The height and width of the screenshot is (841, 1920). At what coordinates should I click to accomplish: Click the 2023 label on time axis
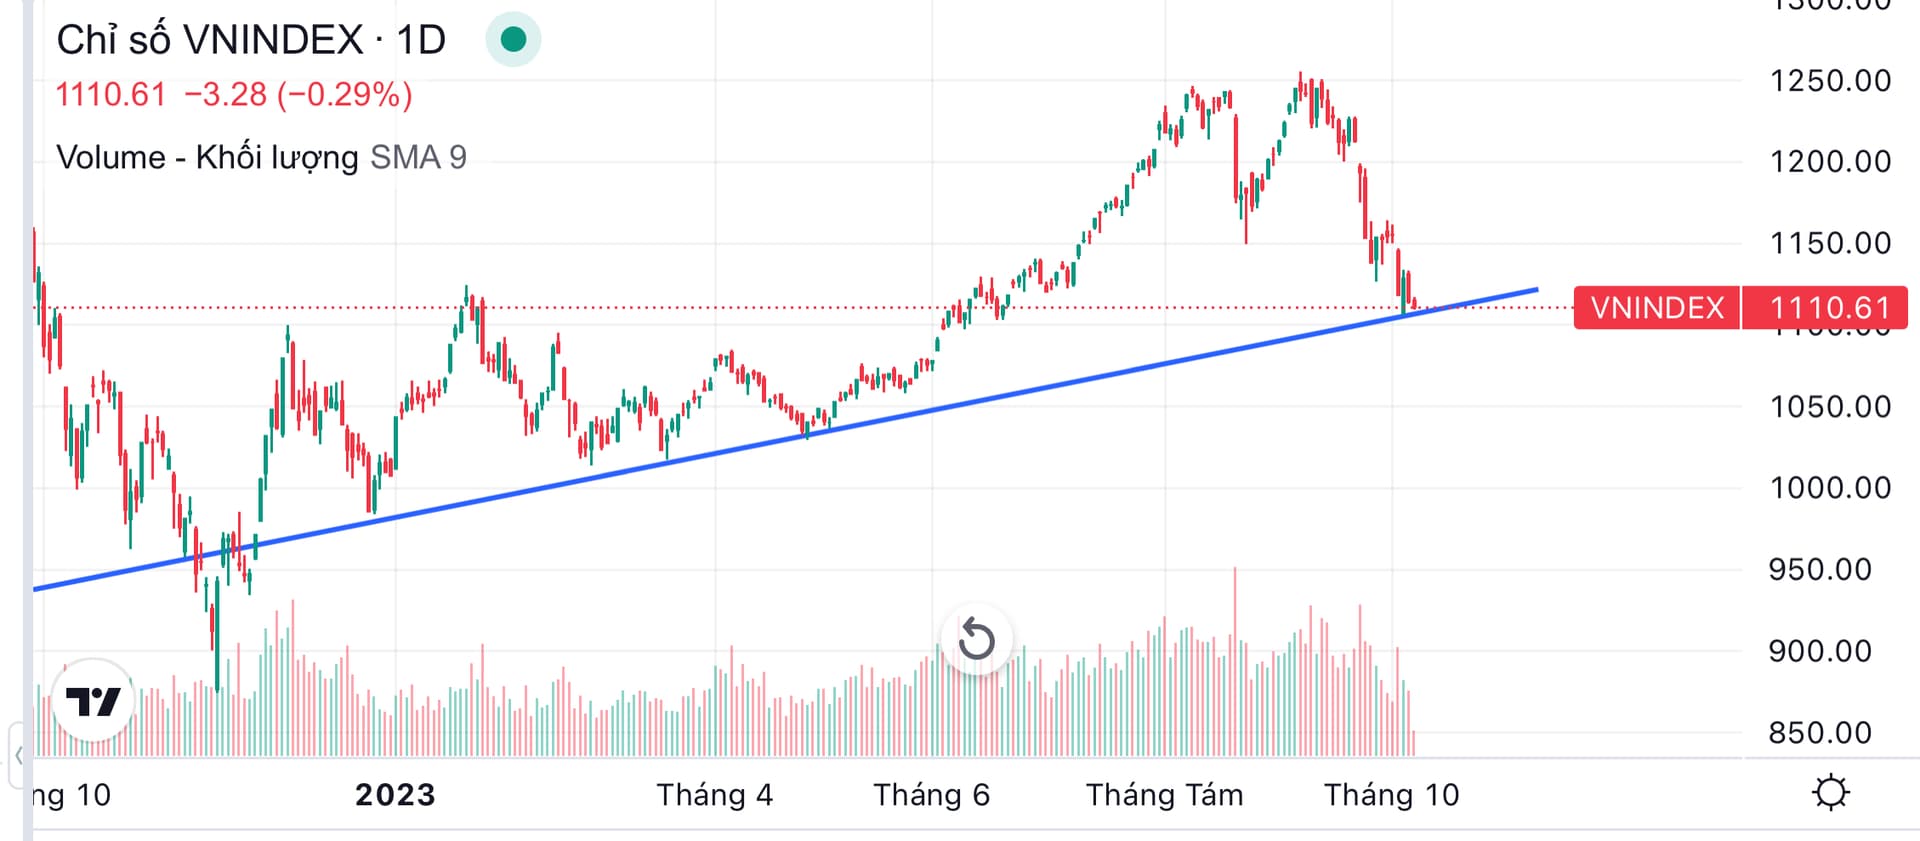(395, 794)
